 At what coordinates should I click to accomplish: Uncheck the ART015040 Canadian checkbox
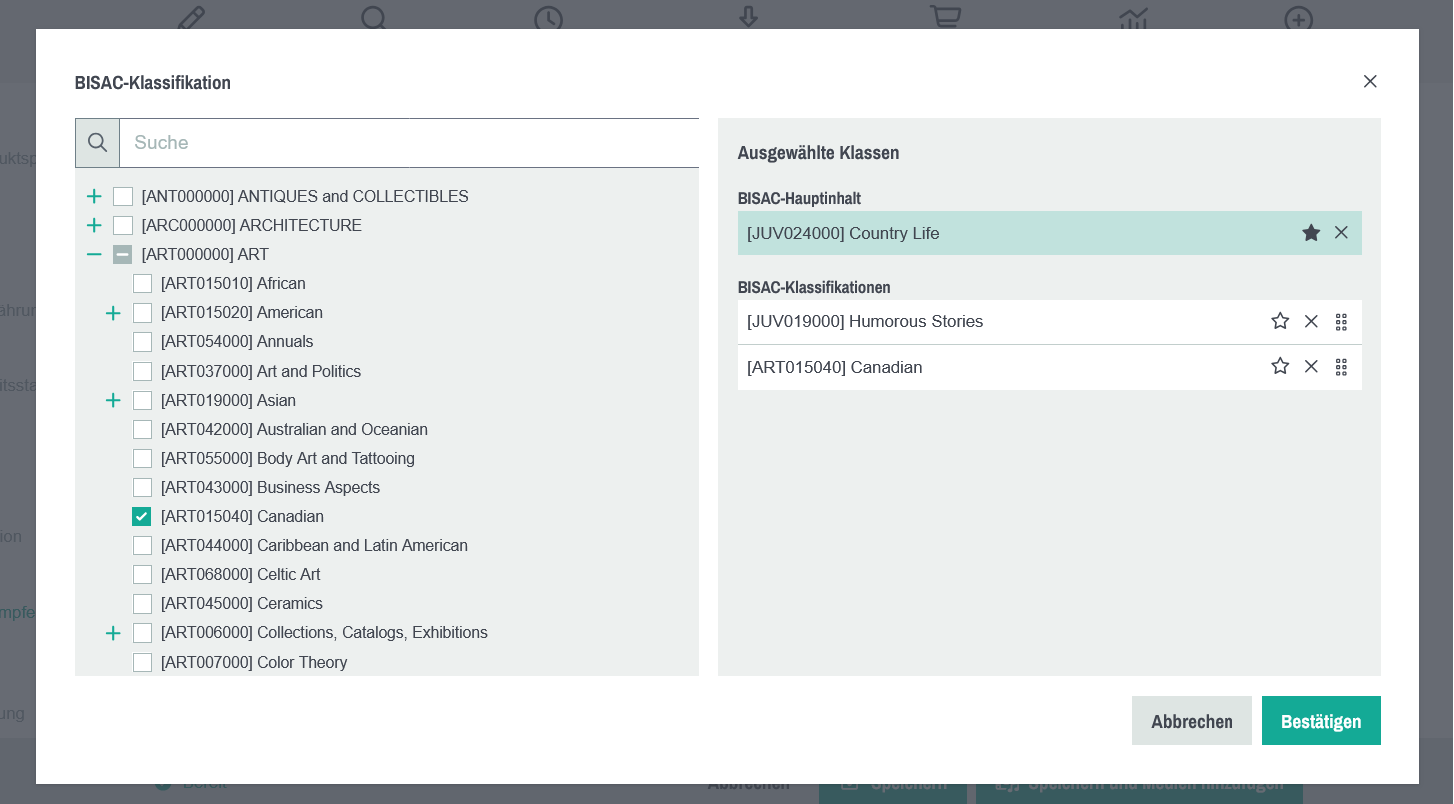pos(142,517)
